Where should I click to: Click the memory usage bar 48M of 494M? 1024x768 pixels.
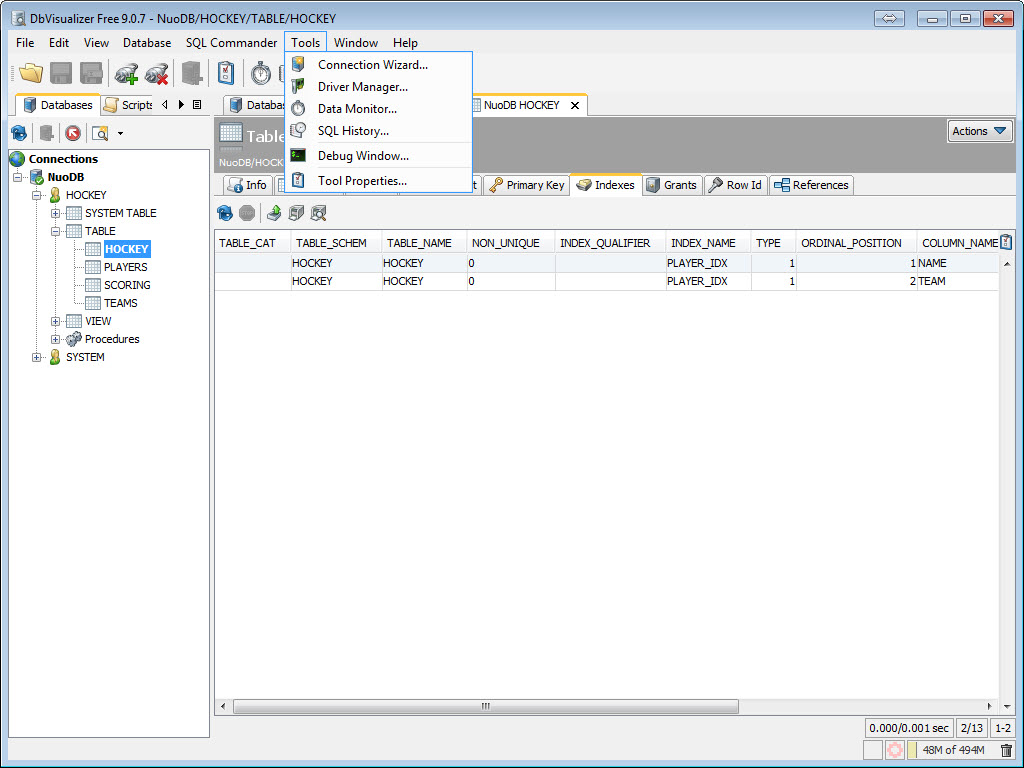point(952,750)
